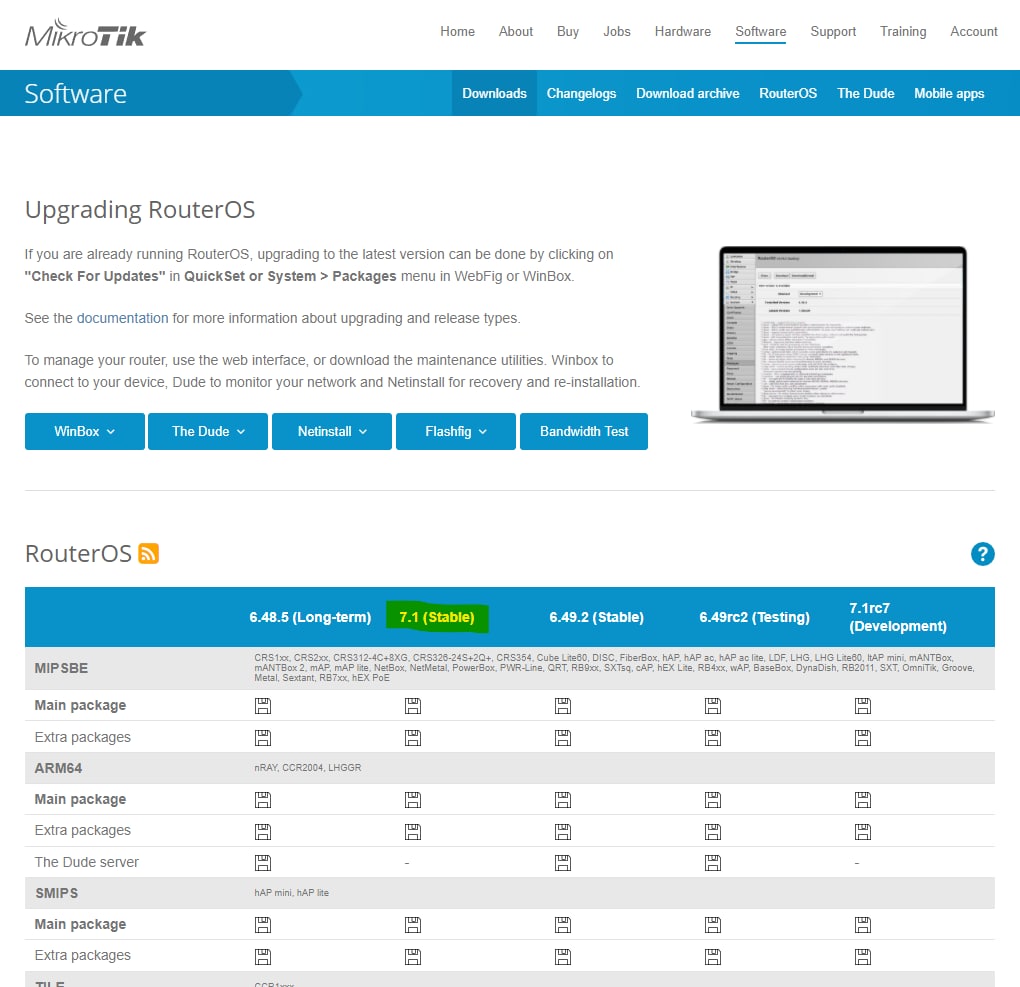Click the laptop RouterOS screenshot image
Viewport: 1020px width, 987px height.
[x=842, y=334]
